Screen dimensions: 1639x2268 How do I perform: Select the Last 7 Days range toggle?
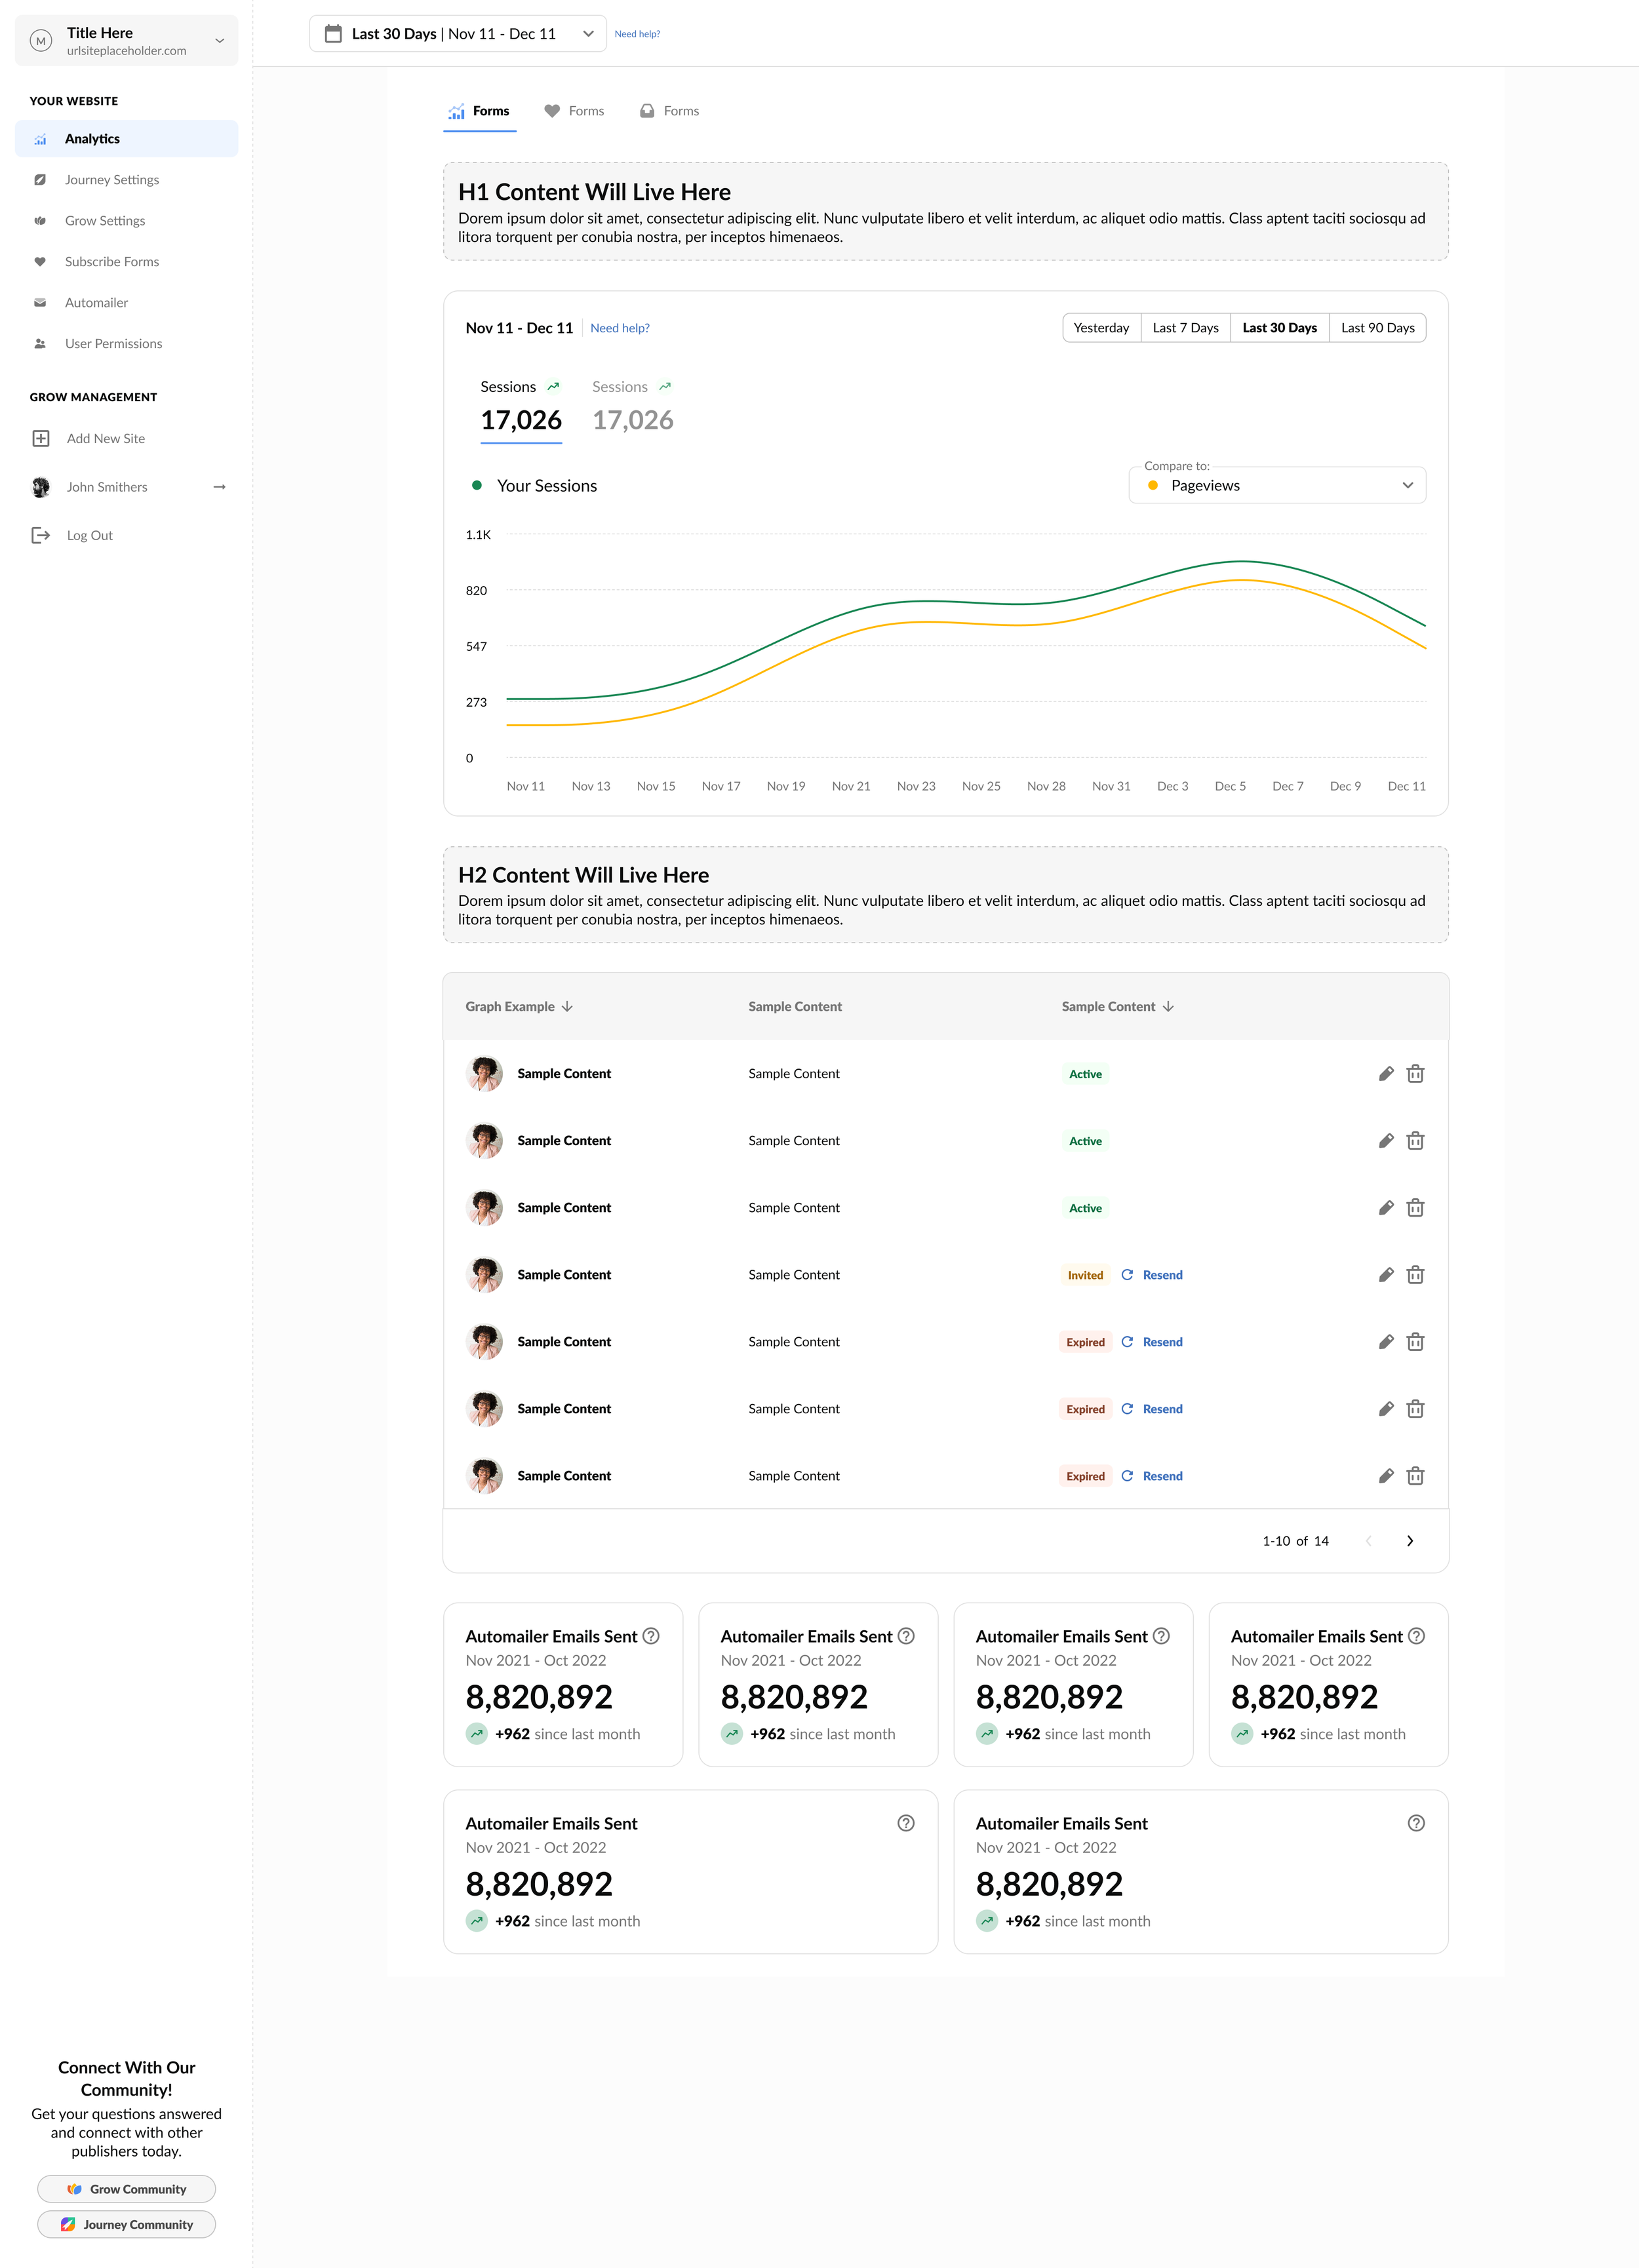pos(1185,328)
